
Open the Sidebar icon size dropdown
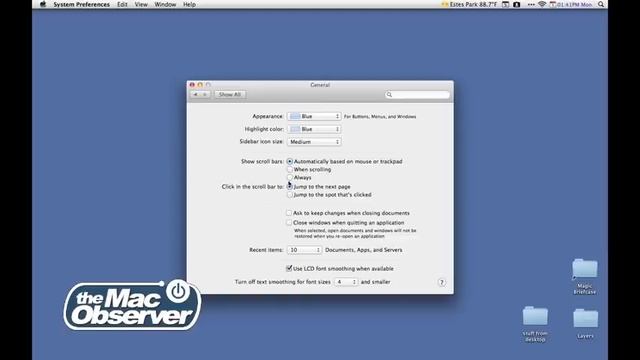314,142
